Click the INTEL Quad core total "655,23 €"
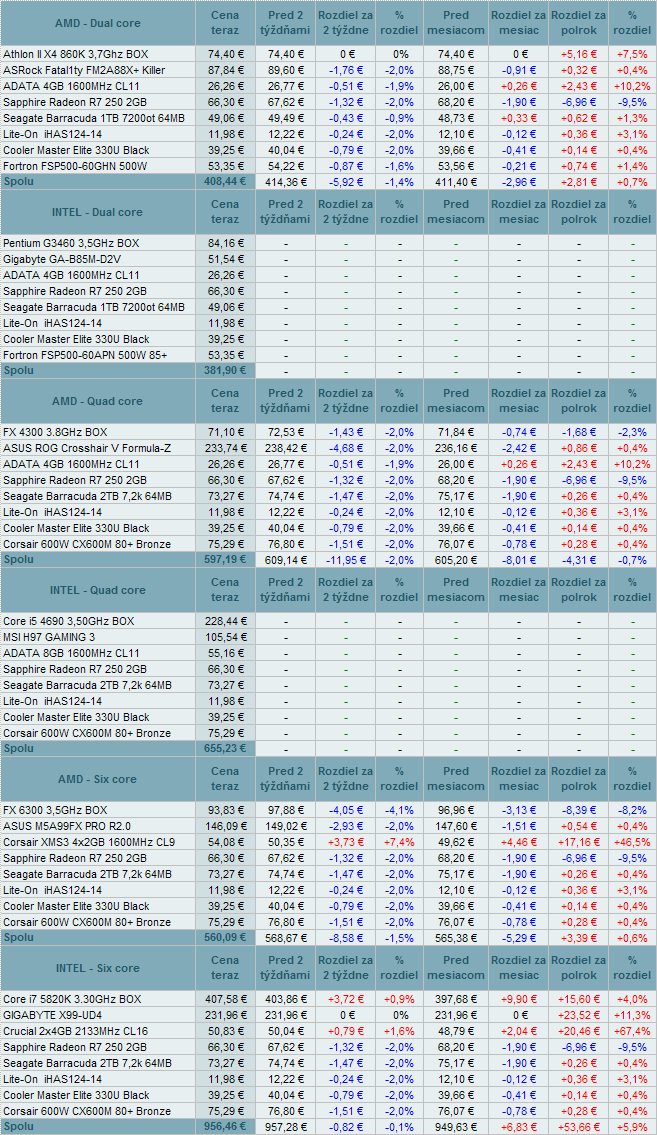The width and height of the screenshot is (657, 1135). tap(227, 748)
